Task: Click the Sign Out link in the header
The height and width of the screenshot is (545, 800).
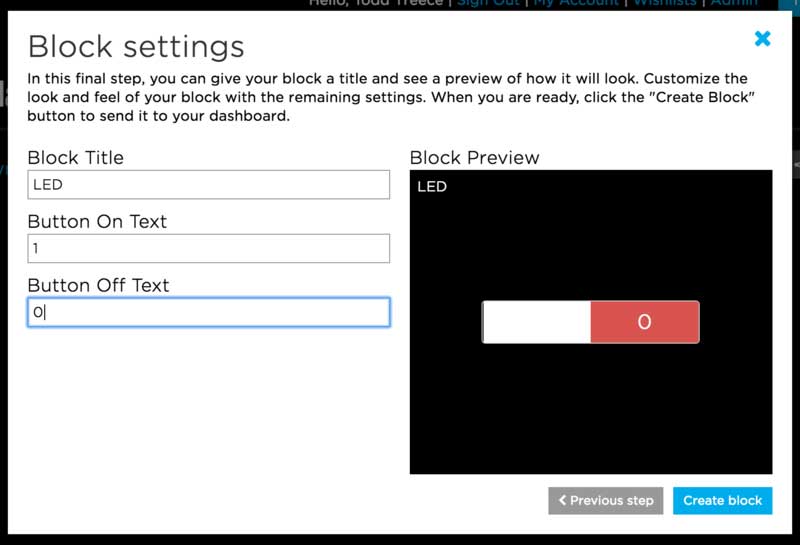Action: (x=487, y=4)
